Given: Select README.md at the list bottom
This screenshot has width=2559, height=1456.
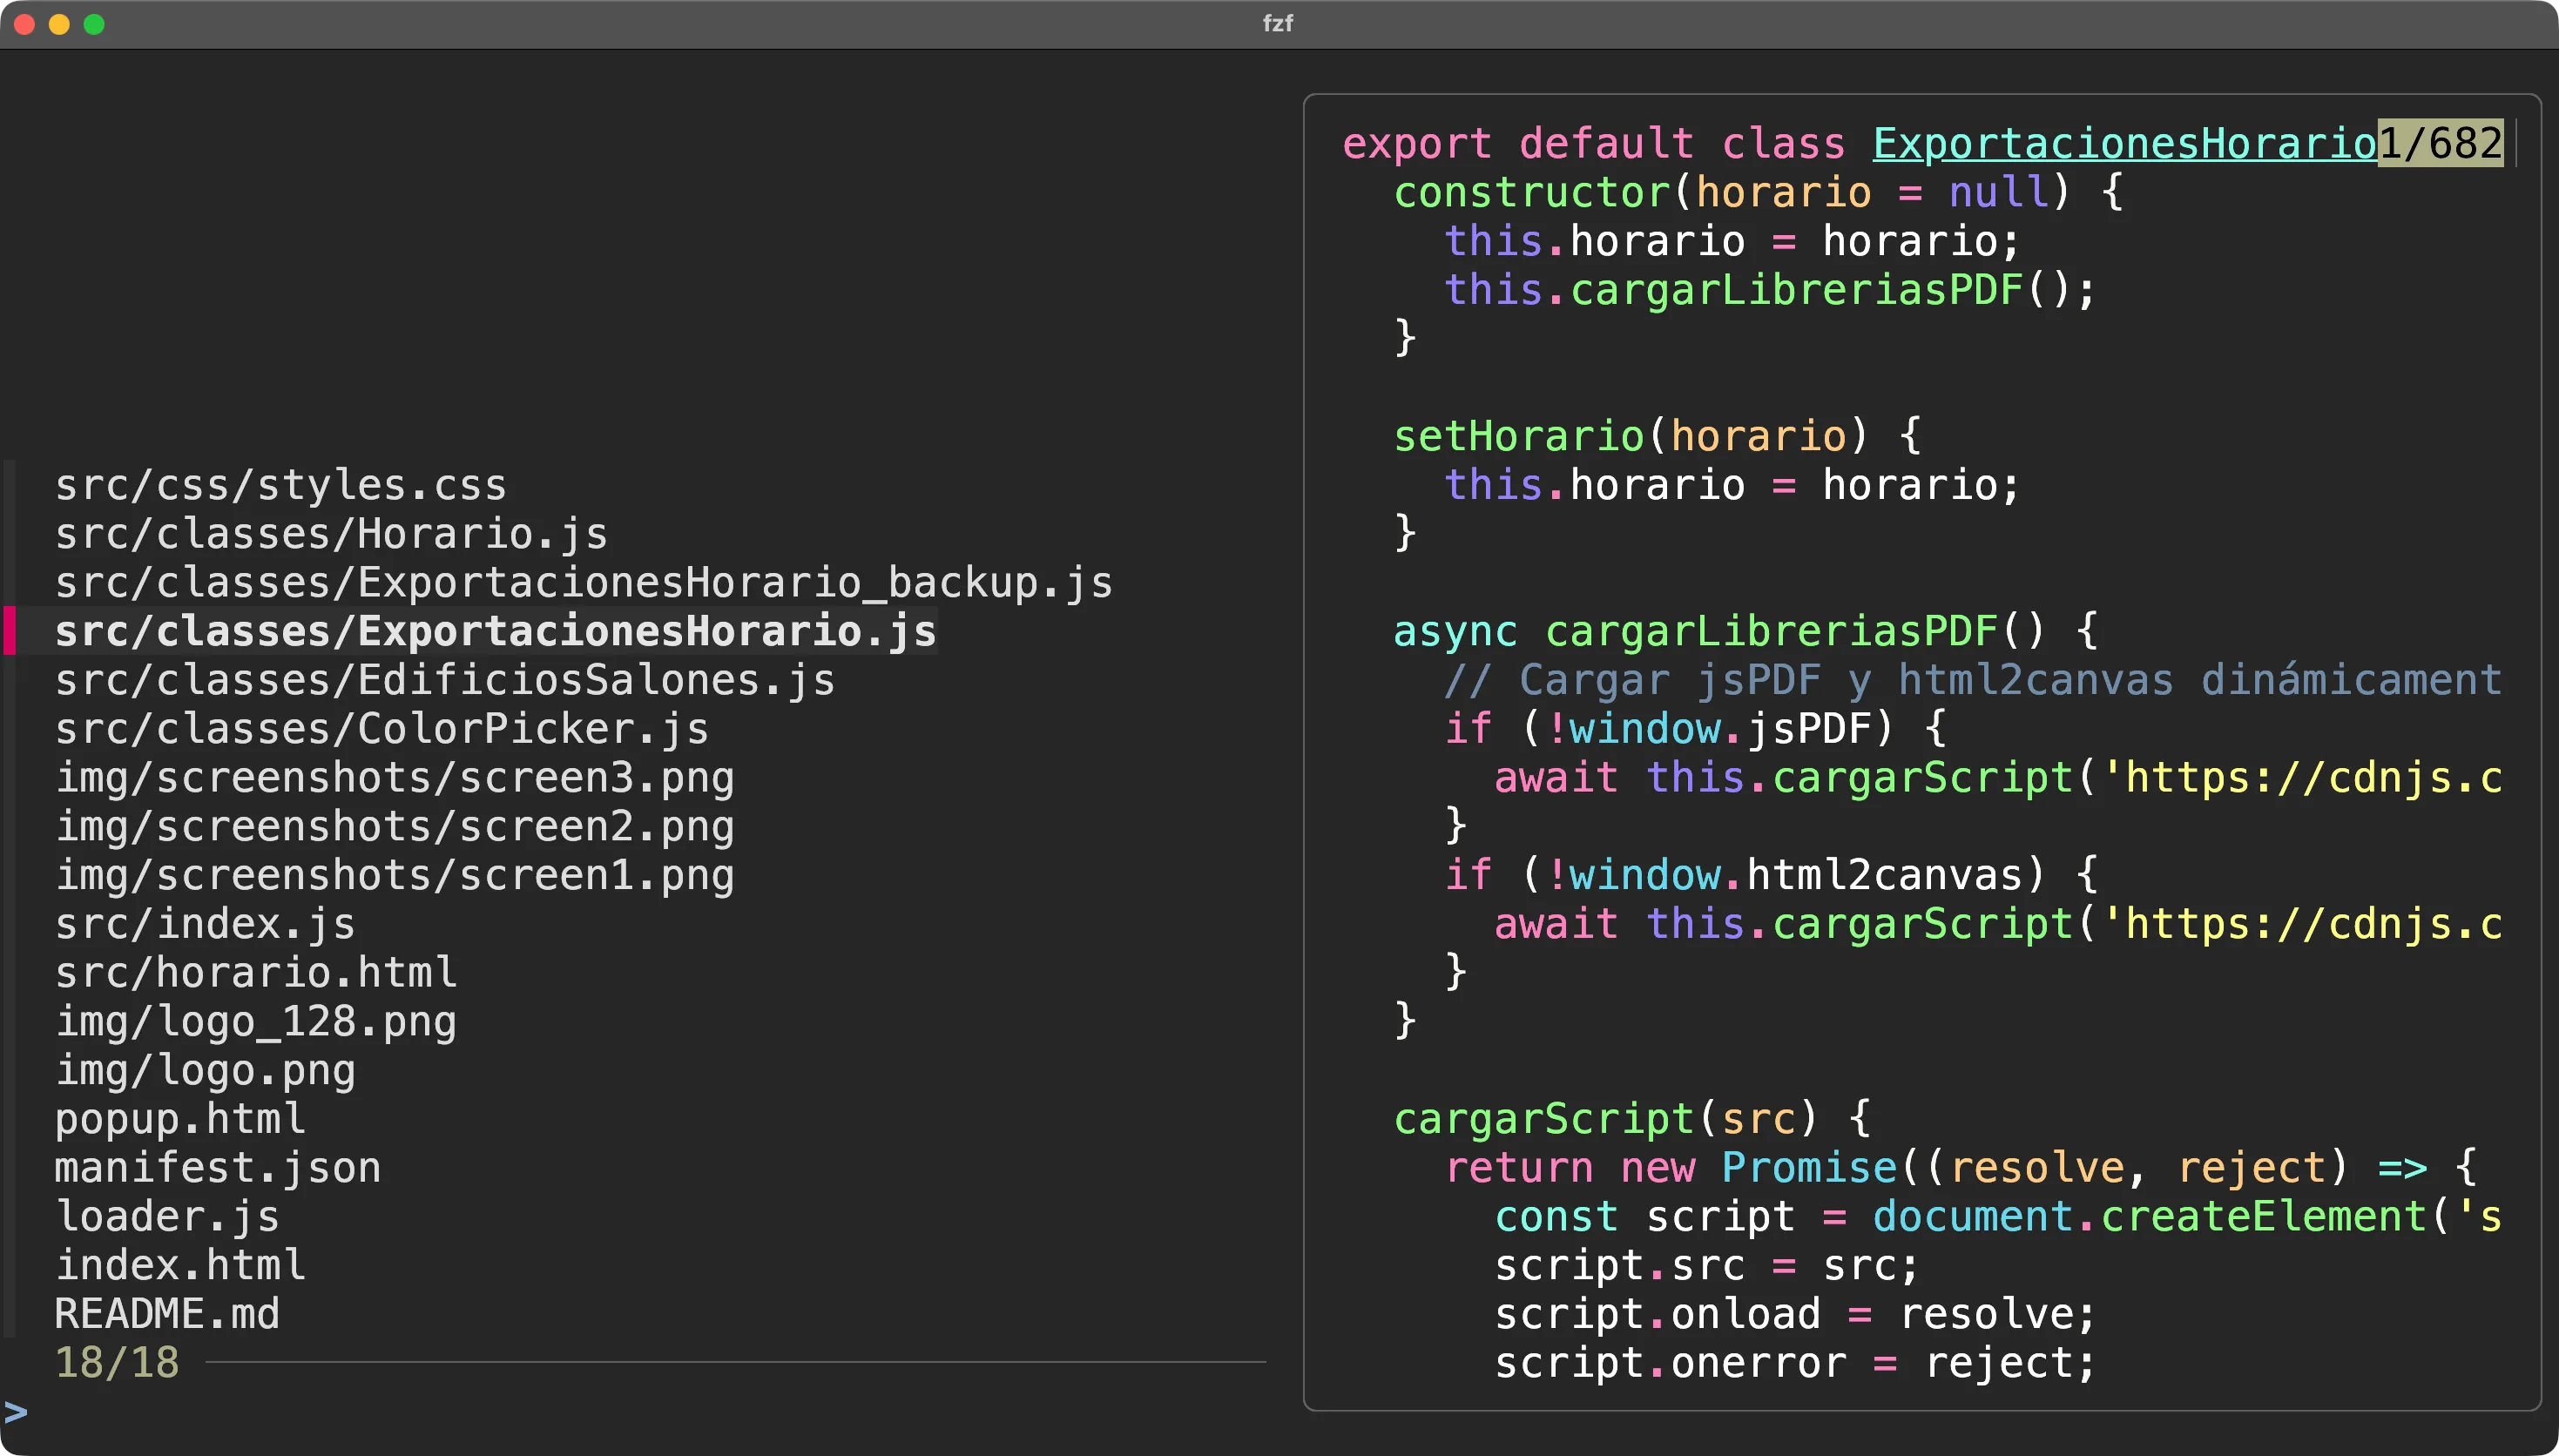Looking at the screenshot, I should click(x=167, y=1314).
